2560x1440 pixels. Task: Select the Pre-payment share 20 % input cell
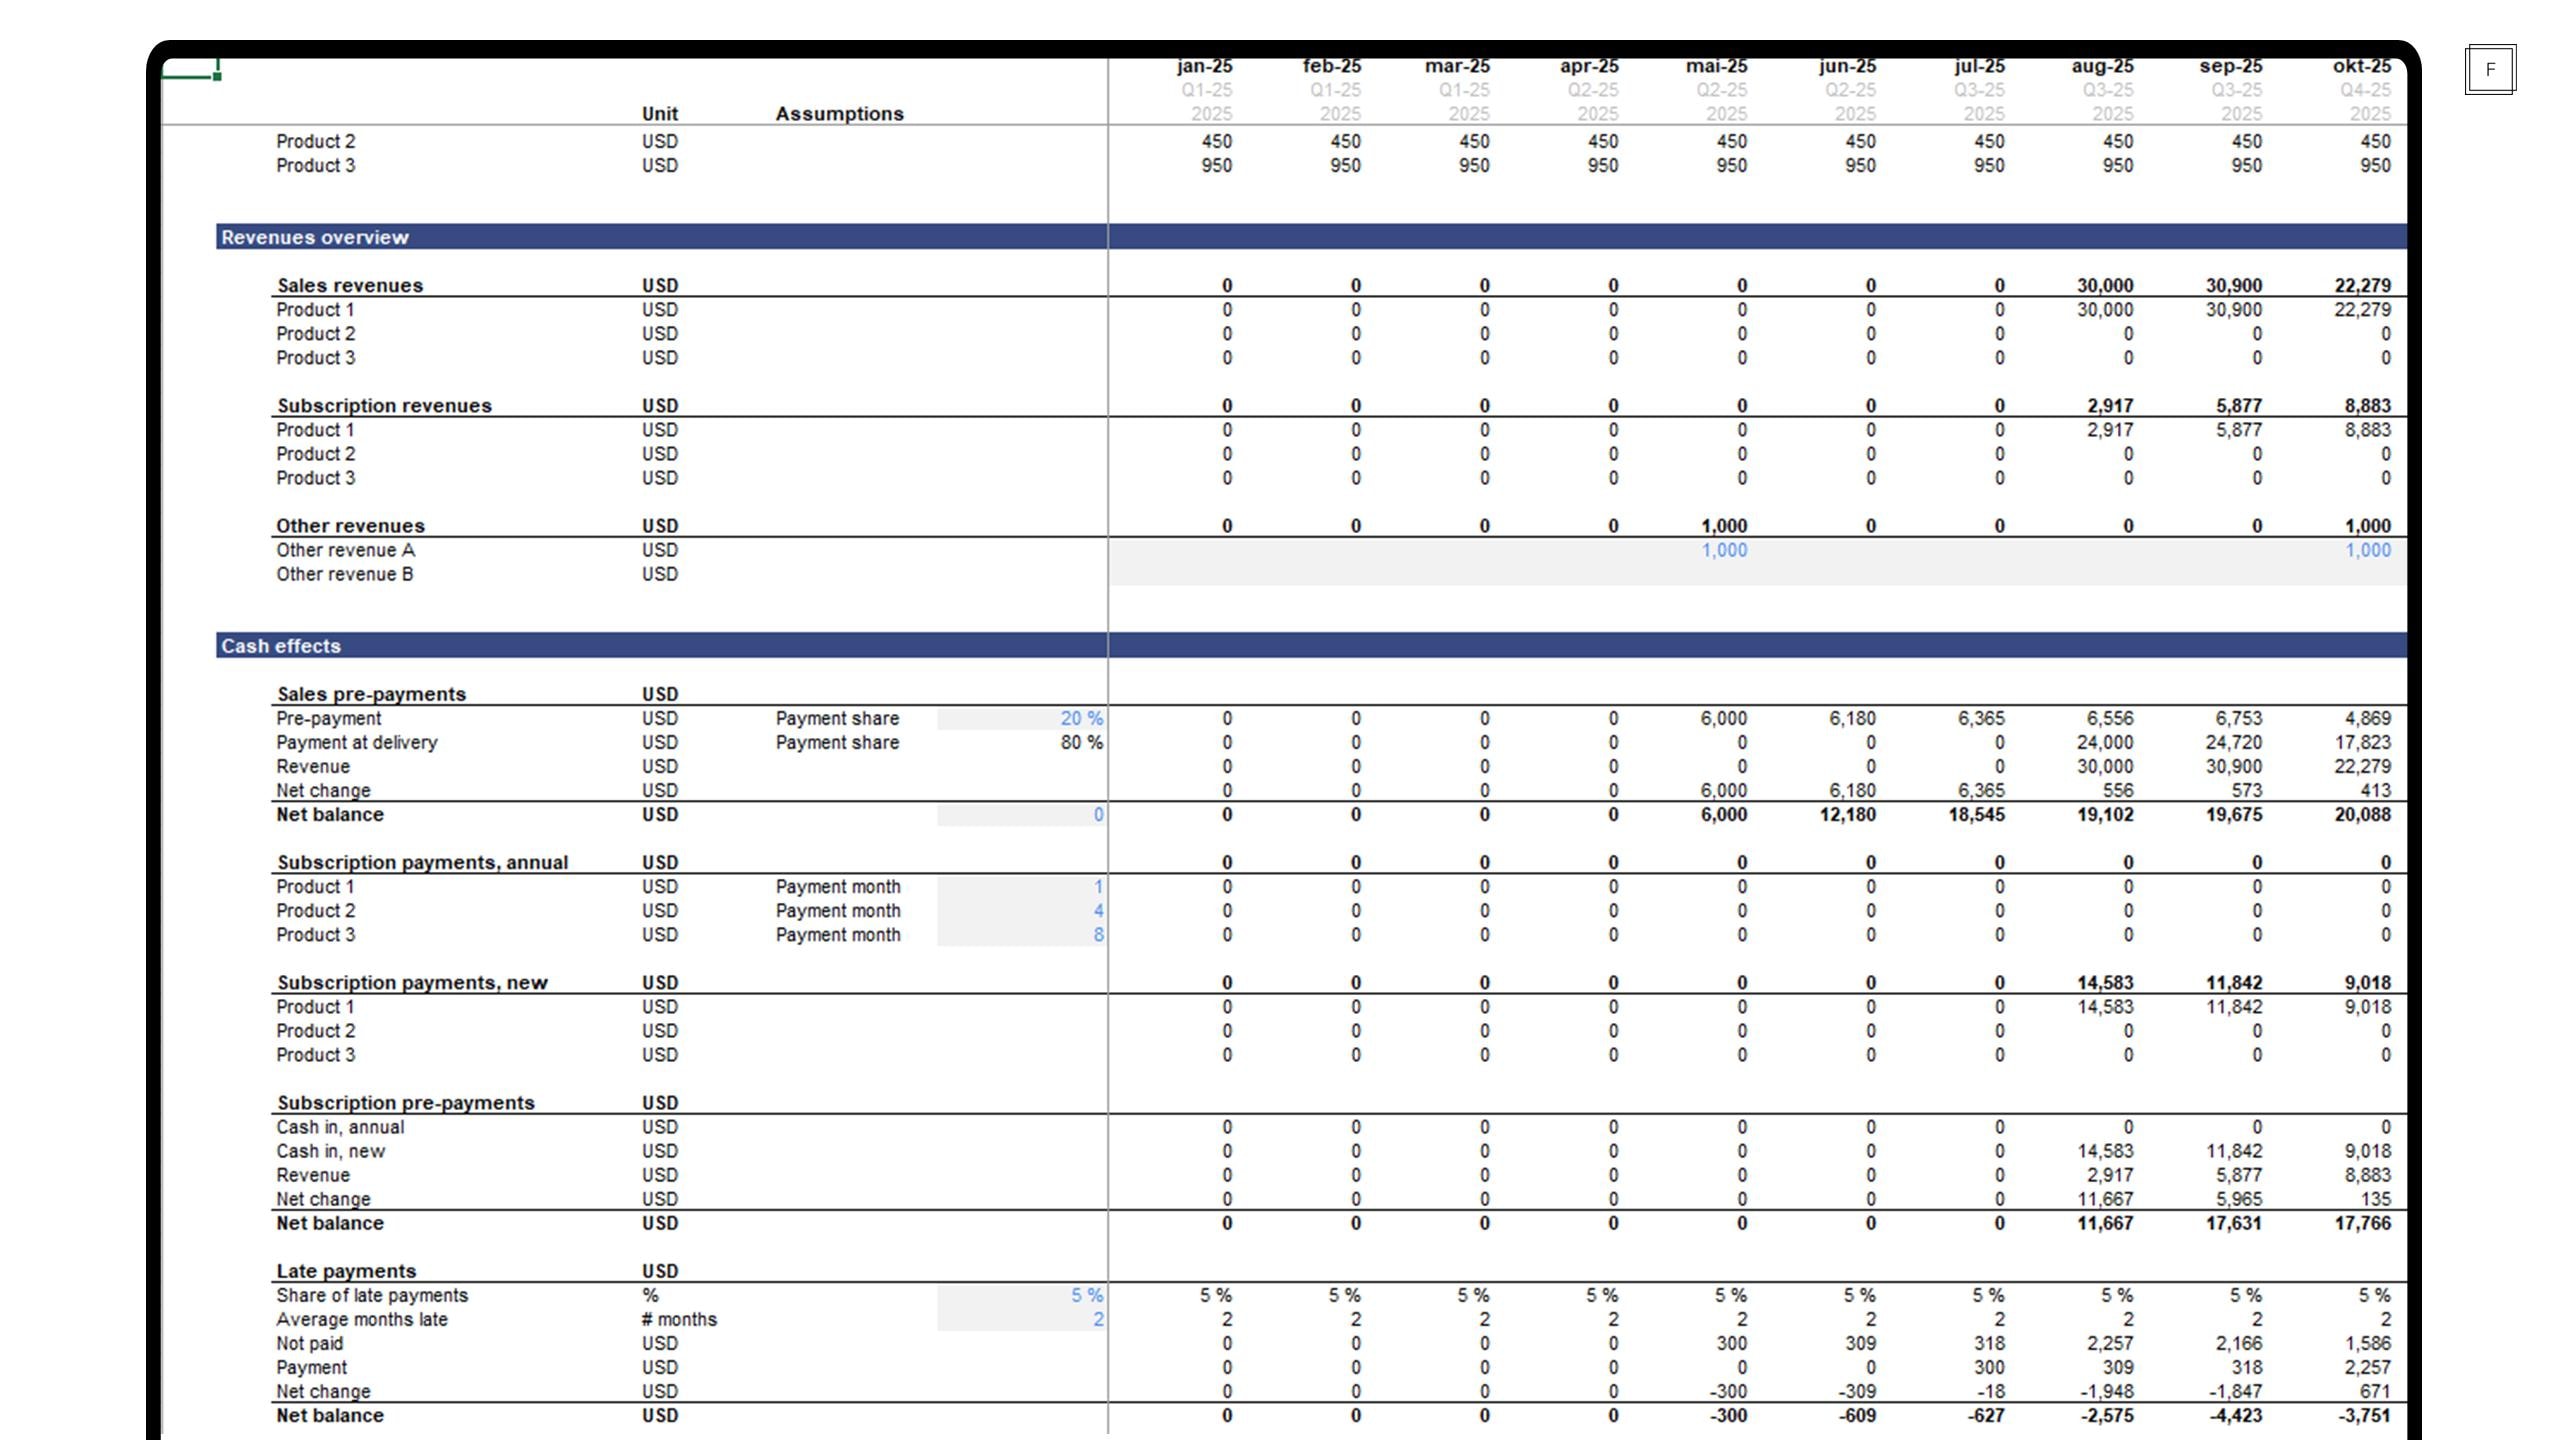click(x=1021, y=718)
